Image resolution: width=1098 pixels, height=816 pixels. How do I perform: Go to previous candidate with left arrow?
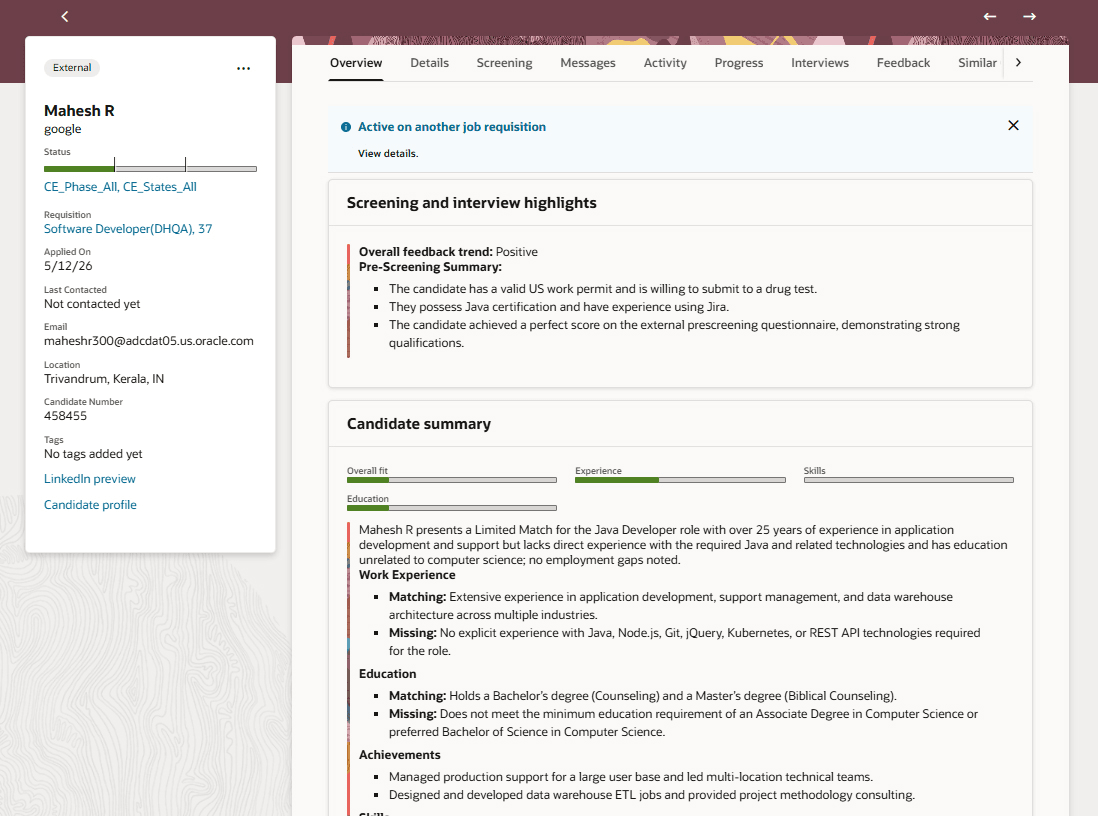pyautogui.click(x=989, y=16)
